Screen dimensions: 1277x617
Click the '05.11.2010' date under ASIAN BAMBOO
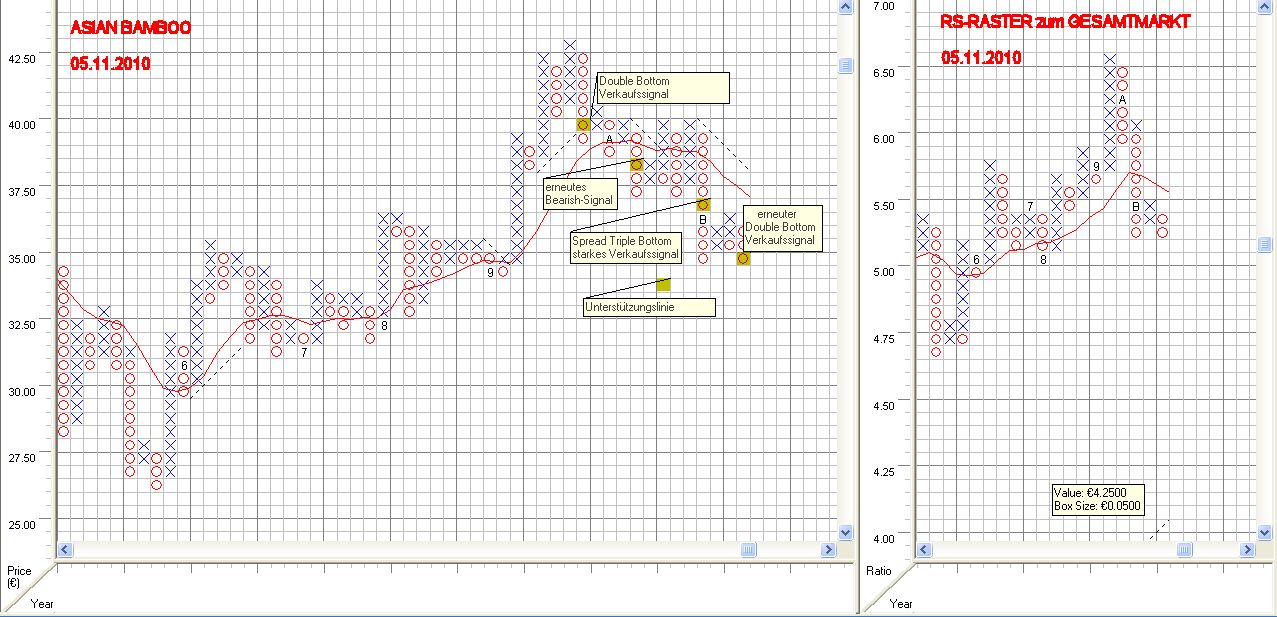click(x=110, y=64)
